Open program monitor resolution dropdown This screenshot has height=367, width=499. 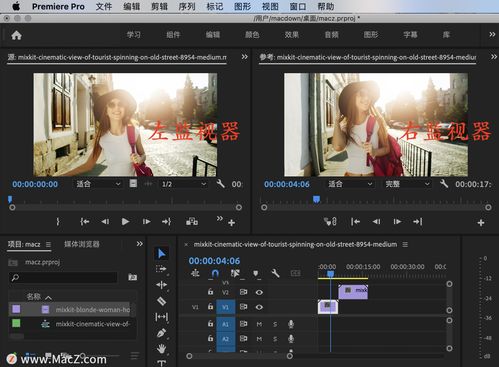(x=407, y=184)
